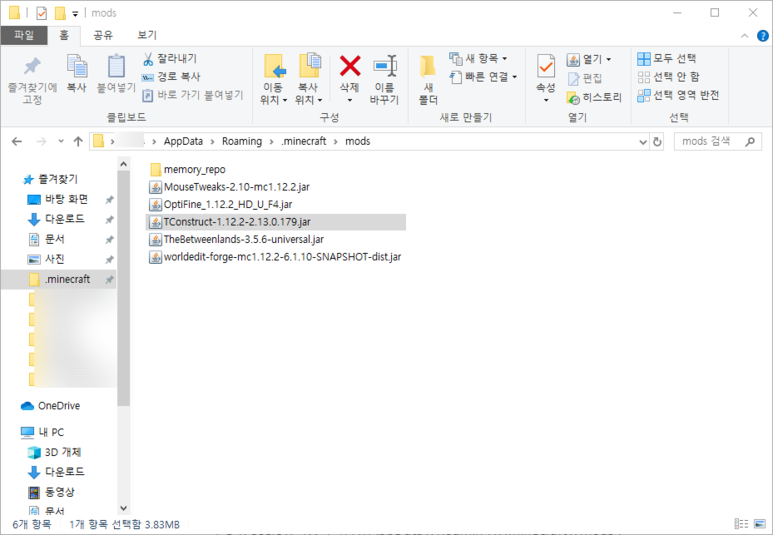
Task: Click the red X 삭제 (Delete) icon
Action: (x=350, y=67)
